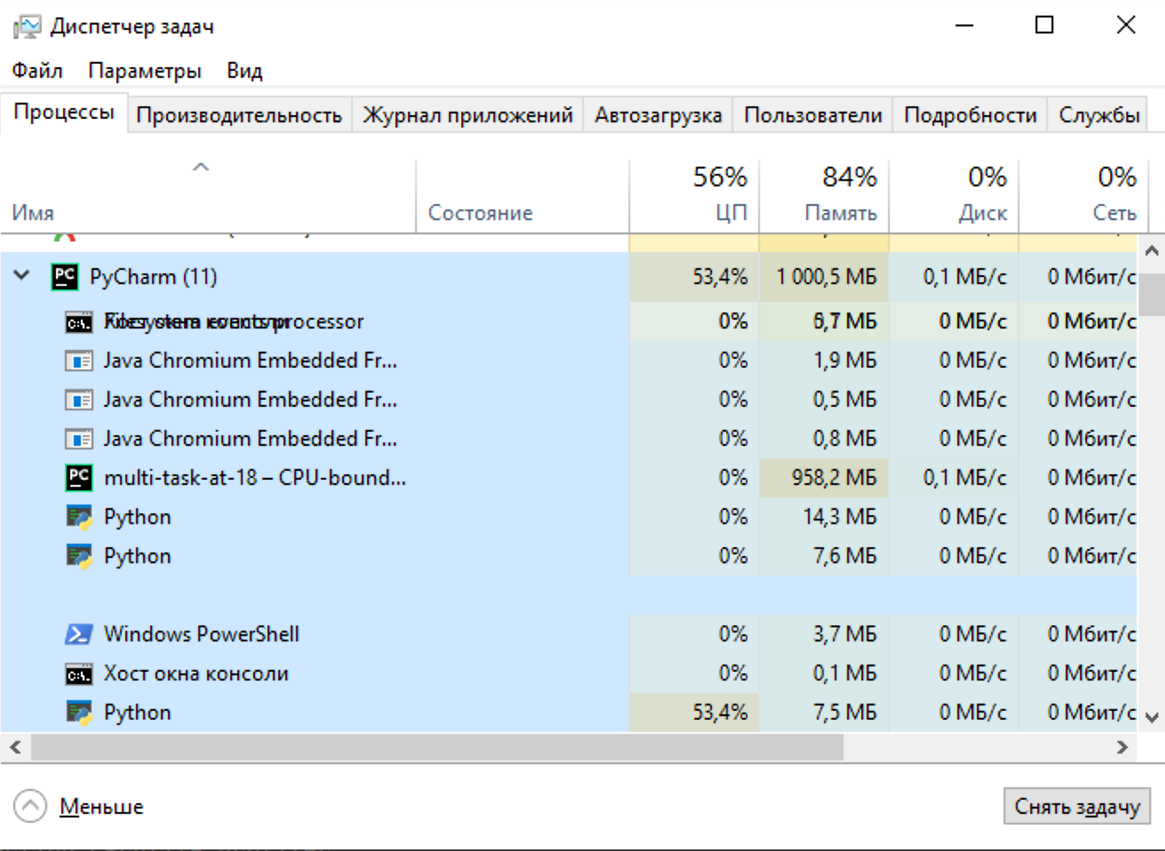Collapse the PyCharm (11) process group
The width and height of the screenshot is (1165, 851).
click(22, 276)
